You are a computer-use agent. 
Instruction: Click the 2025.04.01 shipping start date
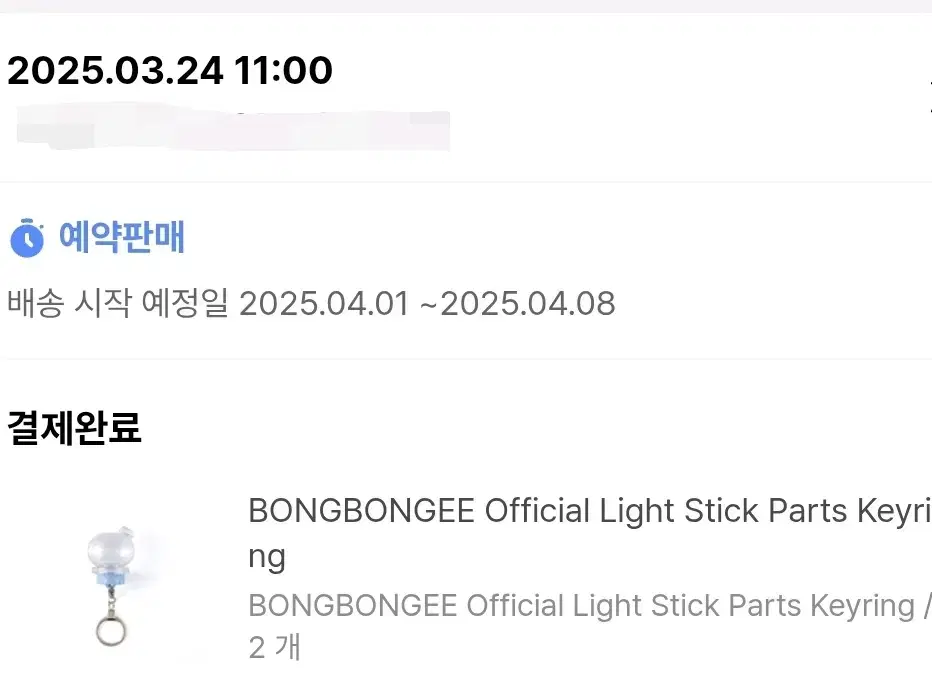tap(325, 304)
